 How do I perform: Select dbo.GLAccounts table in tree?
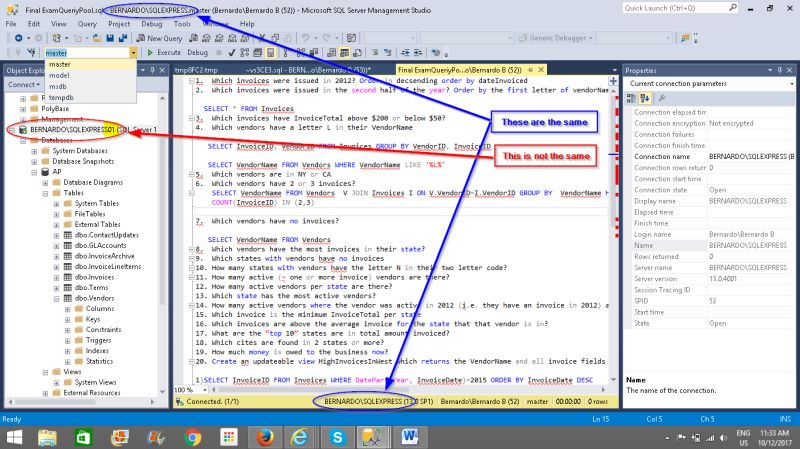tap(101, 245)
